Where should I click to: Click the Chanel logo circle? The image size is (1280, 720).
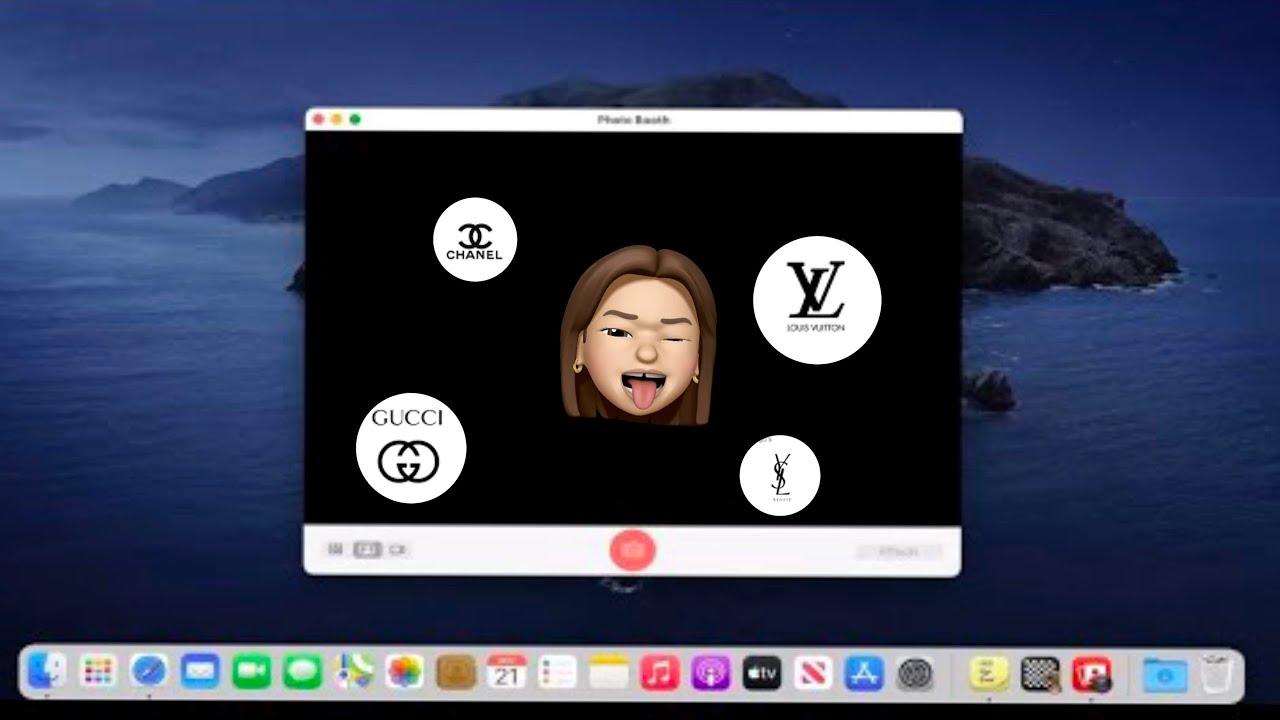475,239
